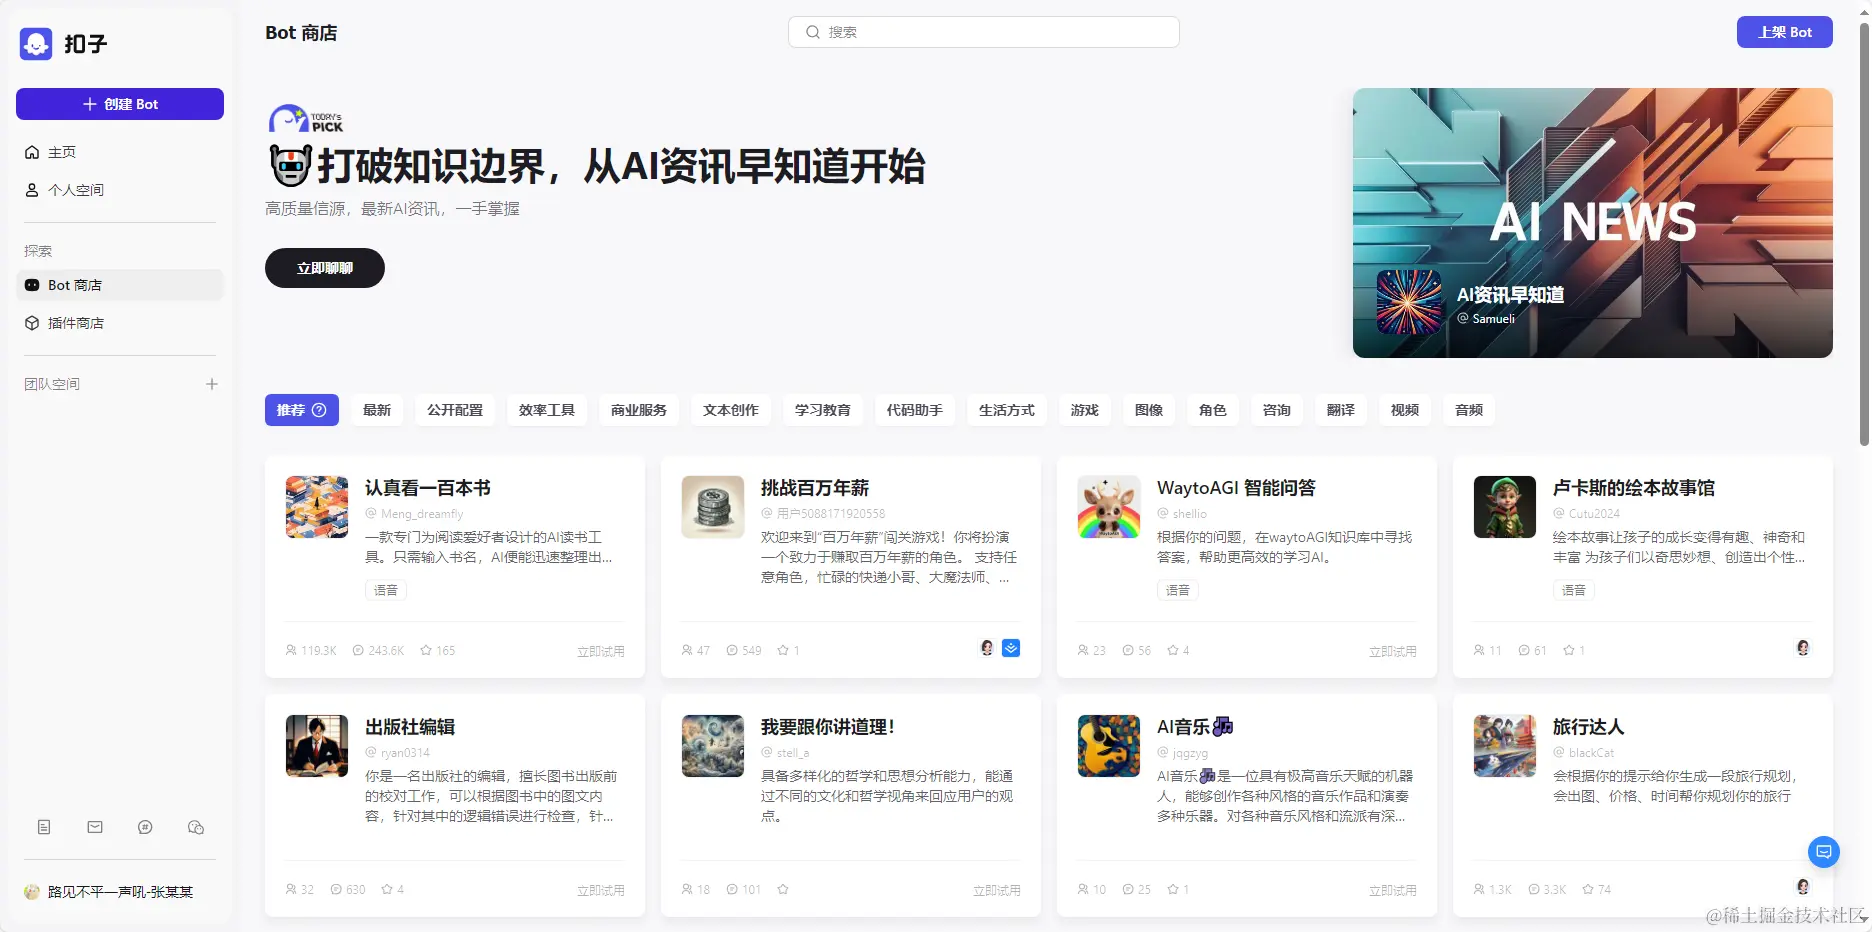Switch to the 音频 tab
Image resolution: width=1872 pixels, height=932 pixels.
(1469, 410)
